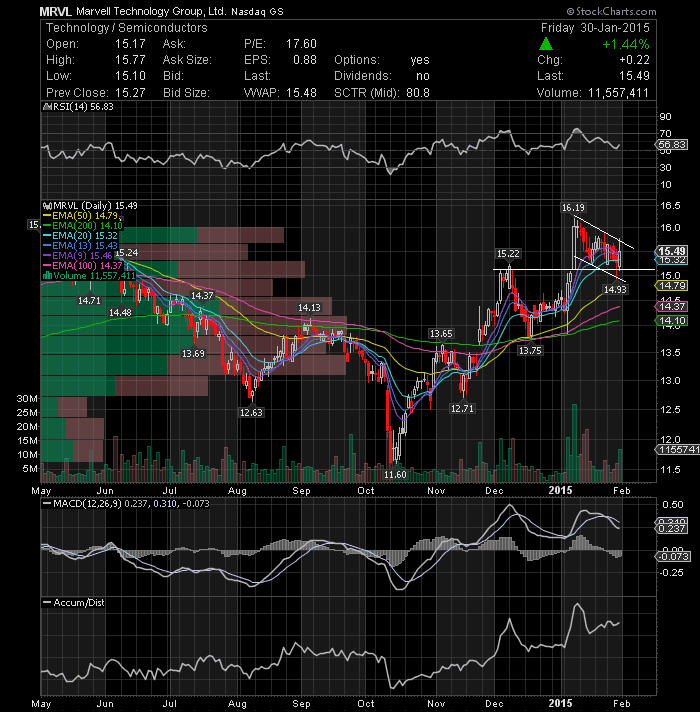Click the green EMA(200) legend color line
700x712 pixels.
click(x=47, y=226)
